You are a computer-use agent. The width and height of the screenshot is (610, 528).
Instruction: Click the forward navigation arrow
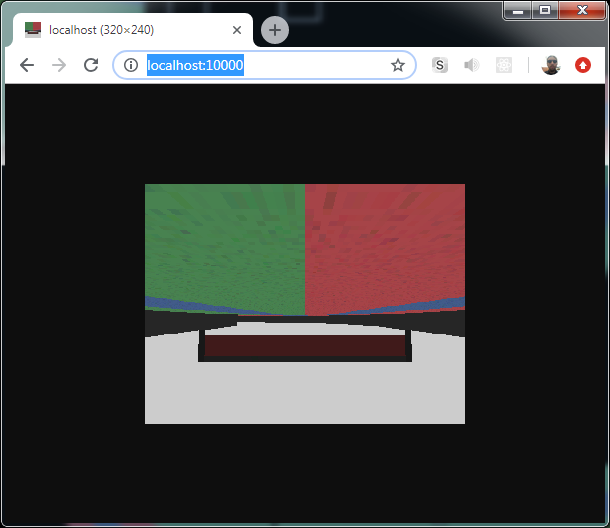point(59,65)
